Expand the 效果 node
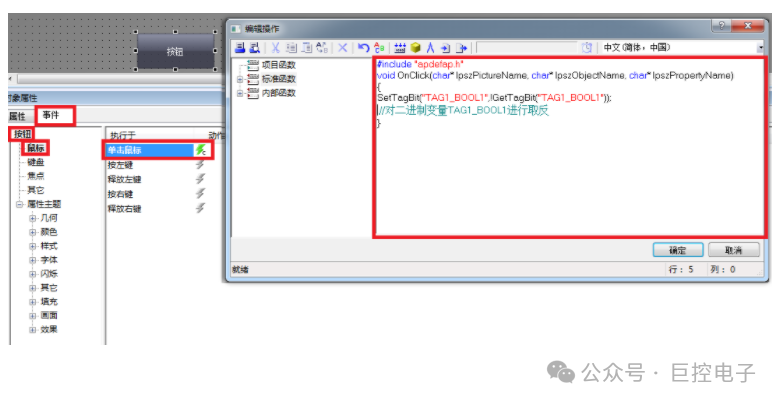The height and width of the screenshot is (403, 780). pyautogui.click(x=33, y=329)
